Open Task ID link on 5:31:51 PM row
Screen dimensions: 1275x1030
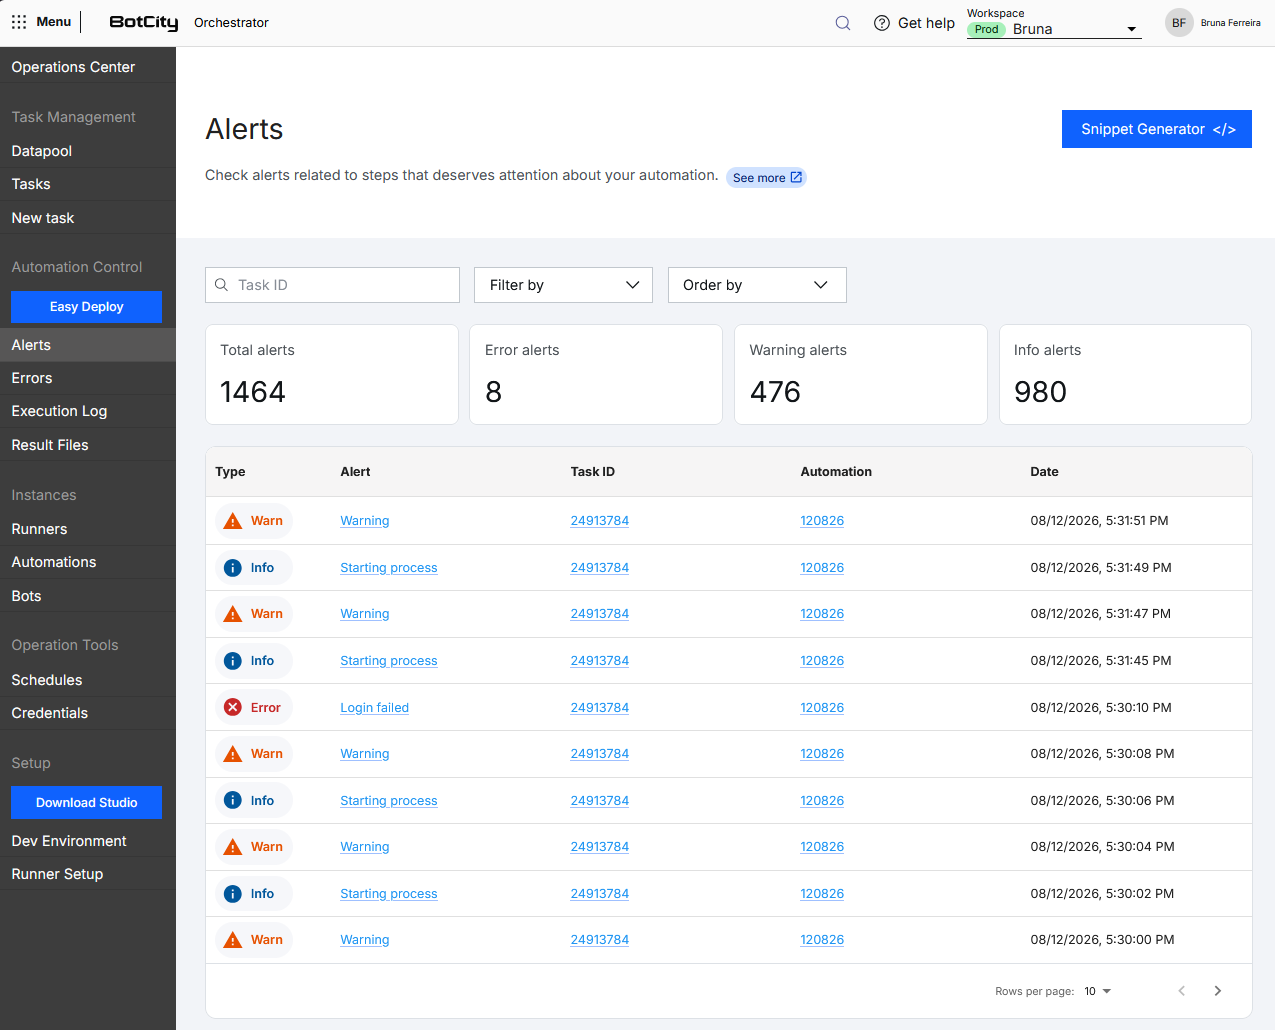[x=600, y=521]
